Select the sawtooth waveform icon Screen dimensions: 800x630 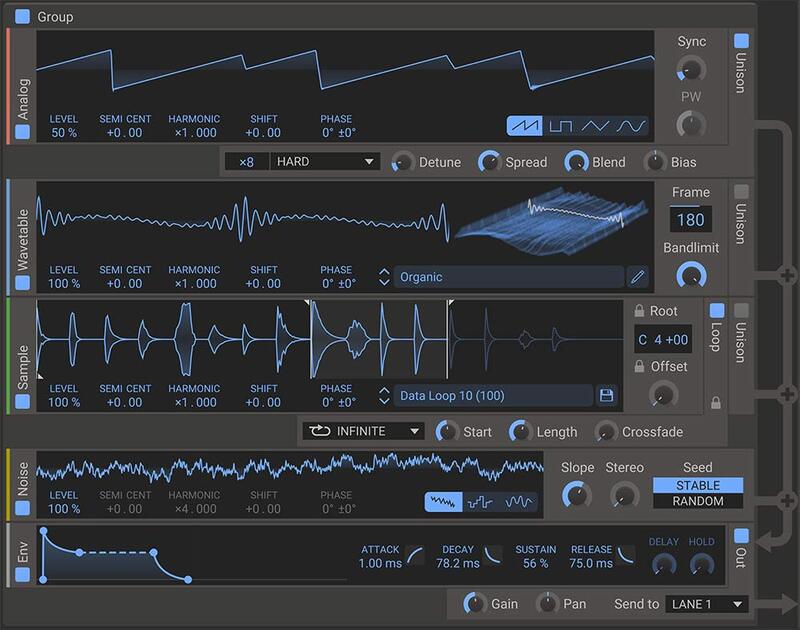coord(525,127)
